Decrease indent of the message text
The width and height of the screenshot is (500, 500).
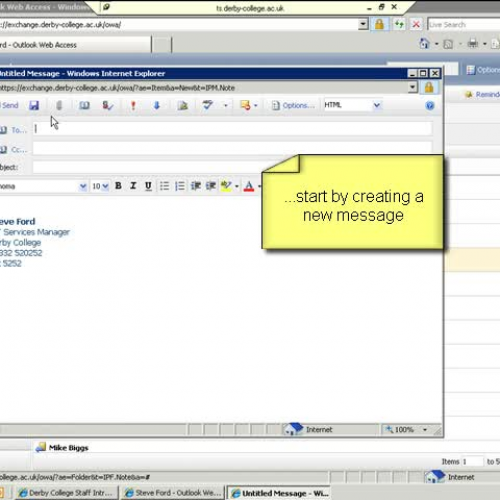(x=196, y=186)
